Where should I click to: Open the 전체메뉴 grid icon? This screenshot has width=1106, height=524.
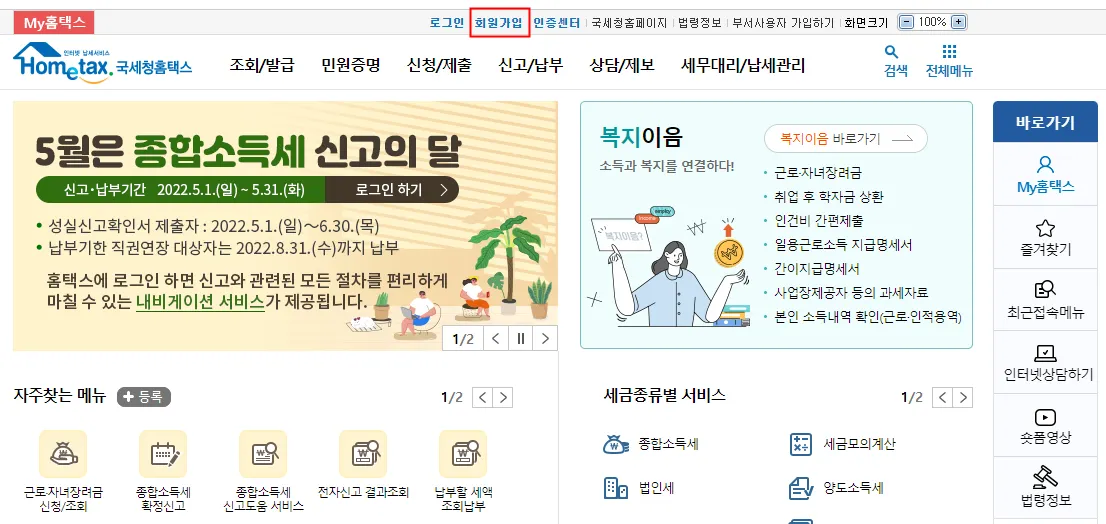[949, 51]
